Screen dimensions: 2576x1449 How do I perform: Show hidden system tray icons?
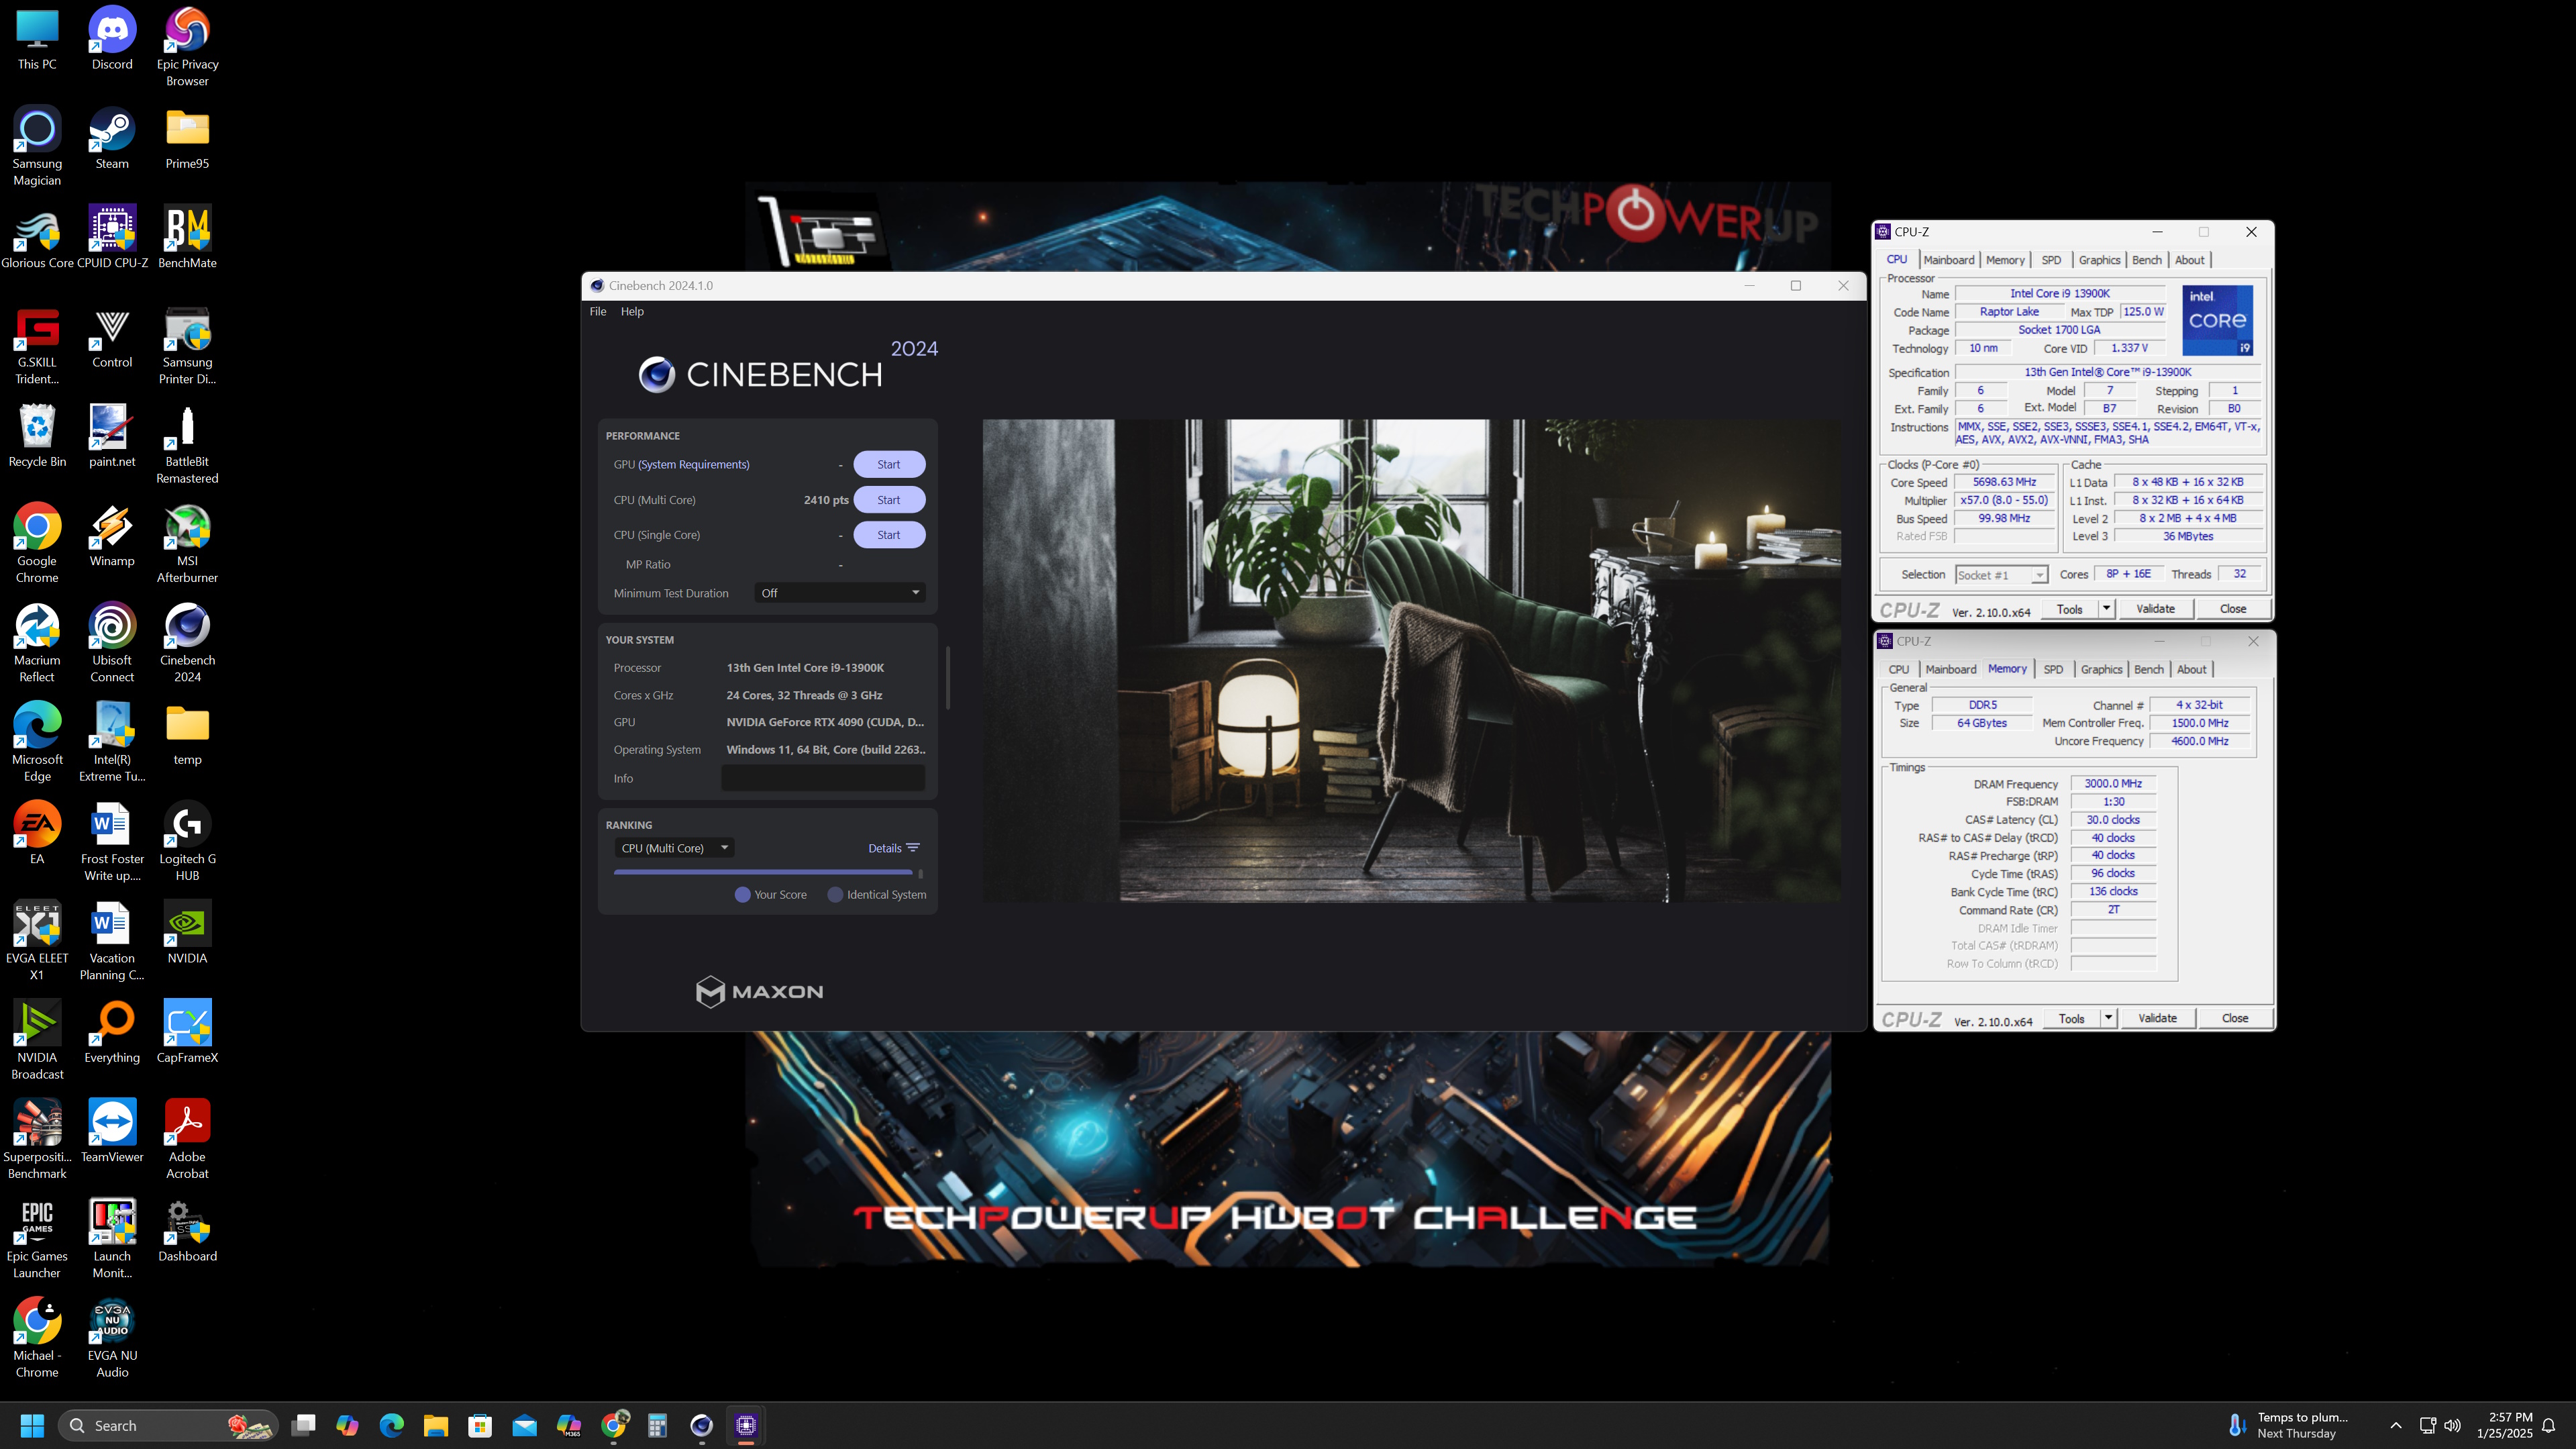pos(2395,1425)
